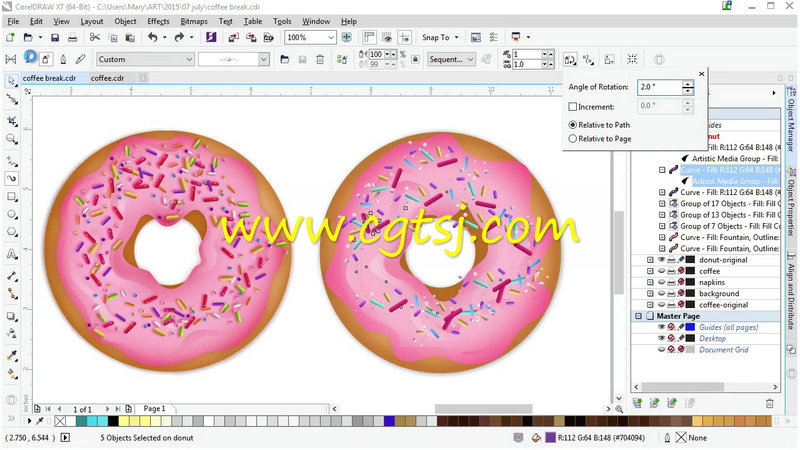This screenshot has width=800, height=450.
Task: Pick the black color swatch in palette
Action: click(x=113, y=421)
